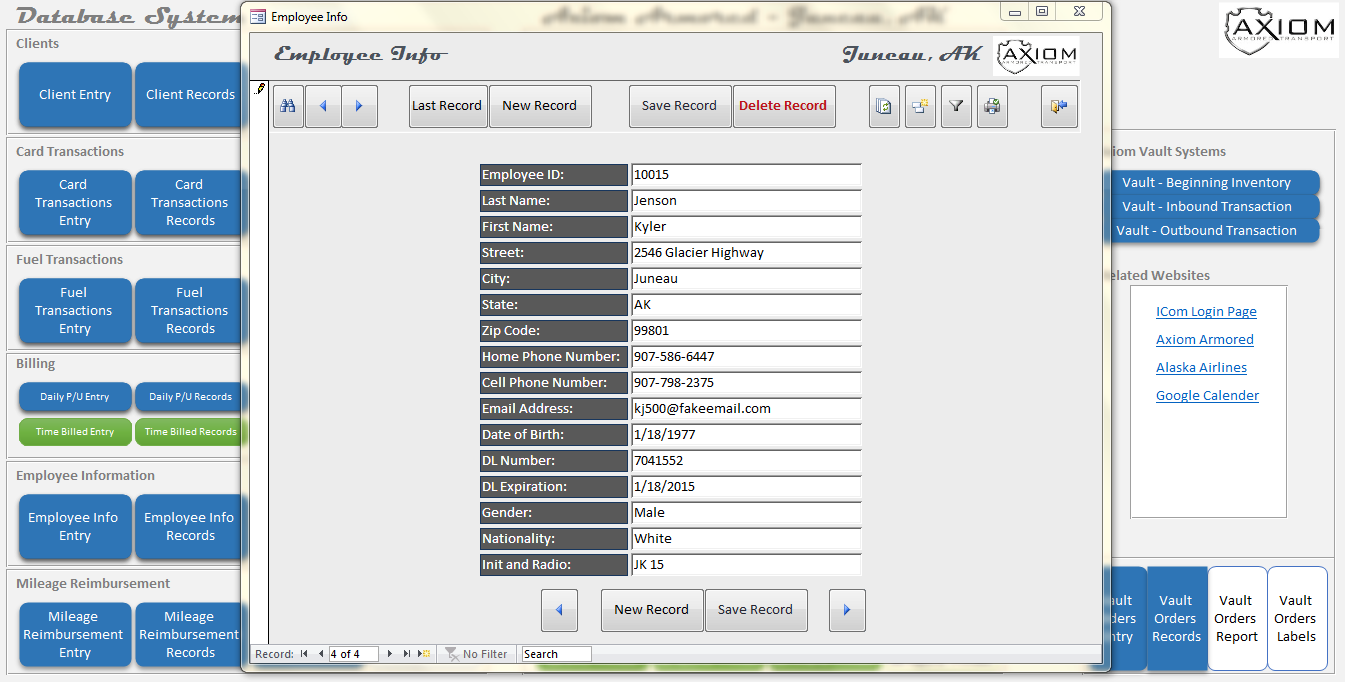Viewport: 1345px width, 682px height.
Task: Click the Search box in the navigation bar
Action: click(556, 654)
